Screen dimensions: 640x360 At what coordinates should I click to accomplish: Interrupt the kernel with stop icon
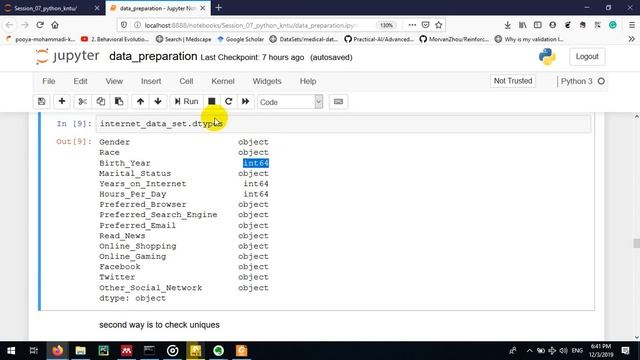point(211,102)
